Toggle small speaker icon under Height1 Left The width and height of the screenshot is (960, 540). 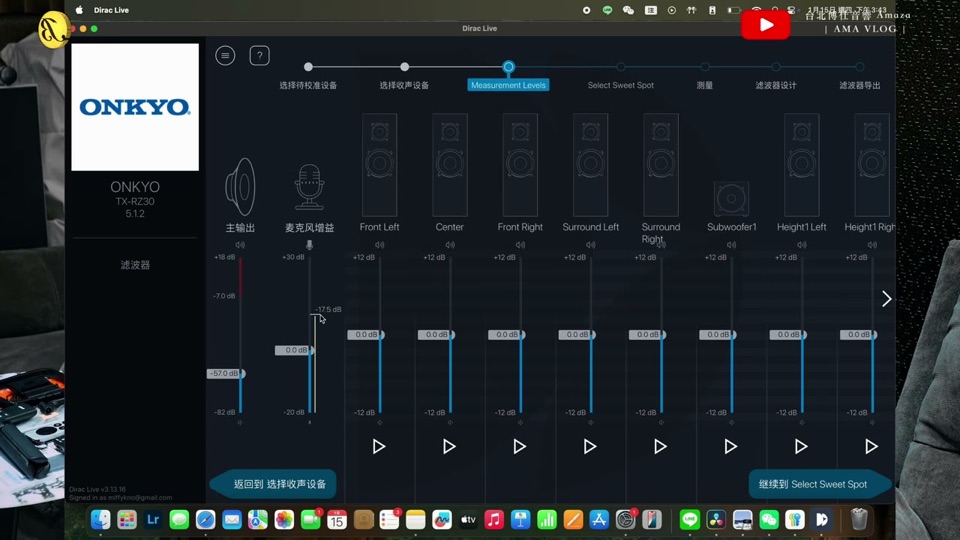tap(802, 245)
